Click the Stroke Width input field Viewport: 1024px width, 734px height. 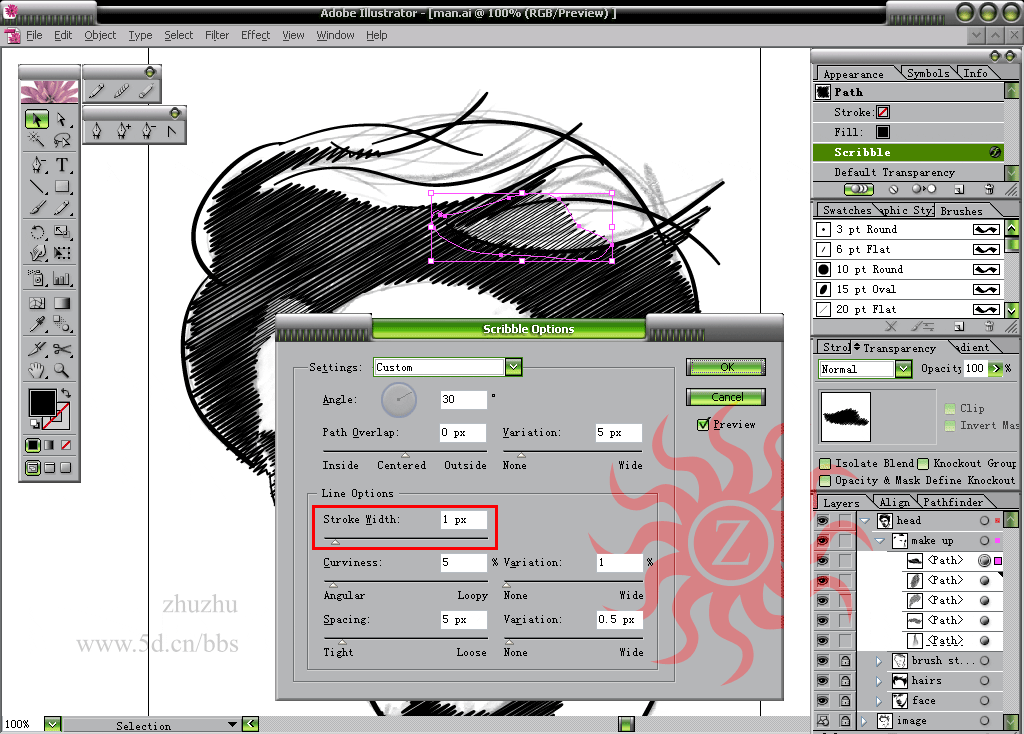pyautogui.click(x=463, y=520)
